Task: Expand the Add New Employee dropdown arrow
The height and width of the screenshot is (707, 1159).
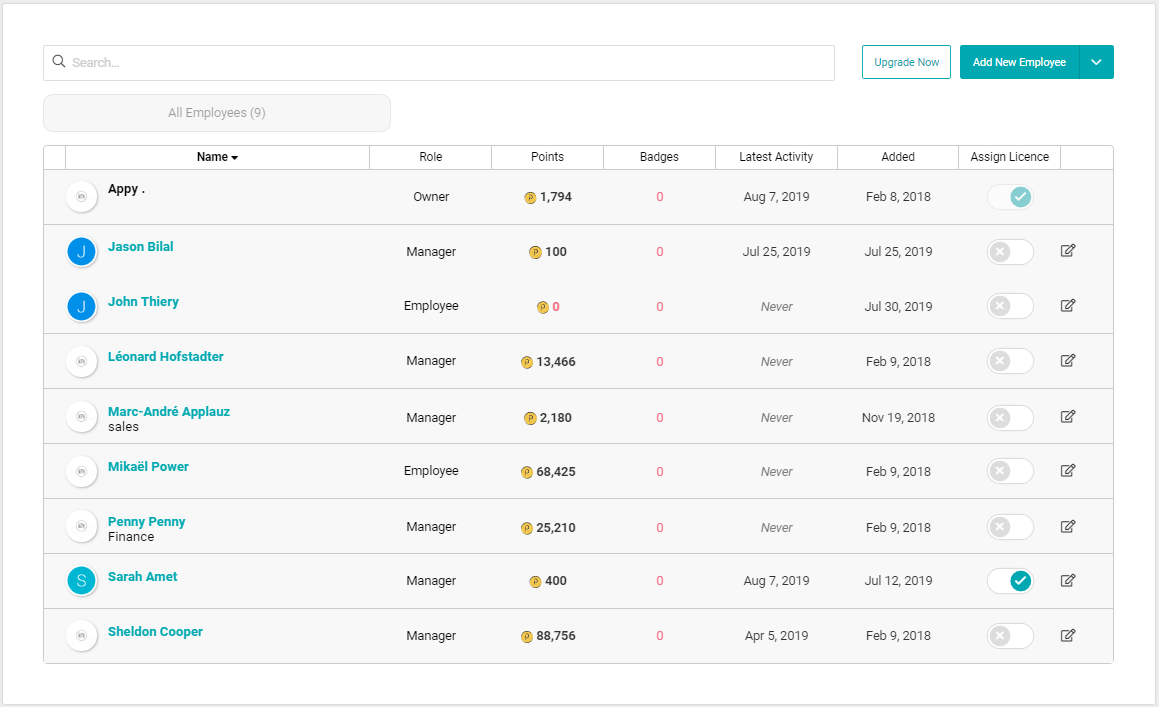Action: click(x=1096, y=62)
